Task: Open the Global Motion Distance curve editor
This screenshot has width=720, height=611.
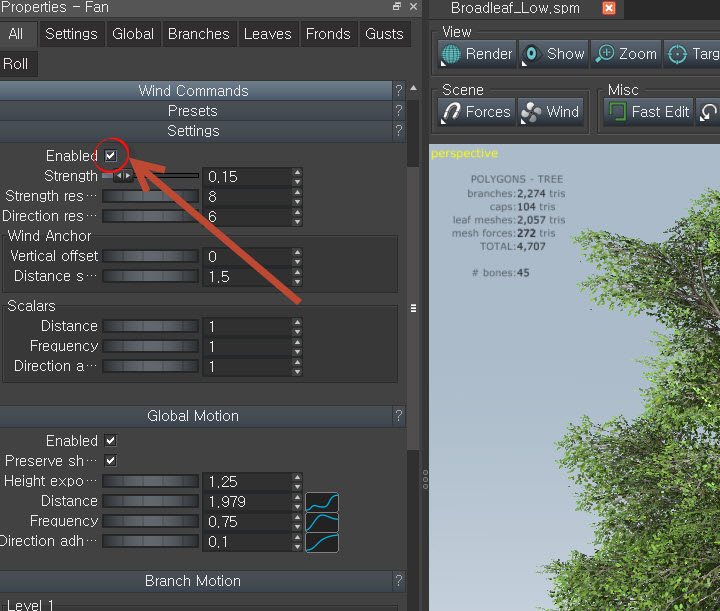Action: [x=322, y=502]
